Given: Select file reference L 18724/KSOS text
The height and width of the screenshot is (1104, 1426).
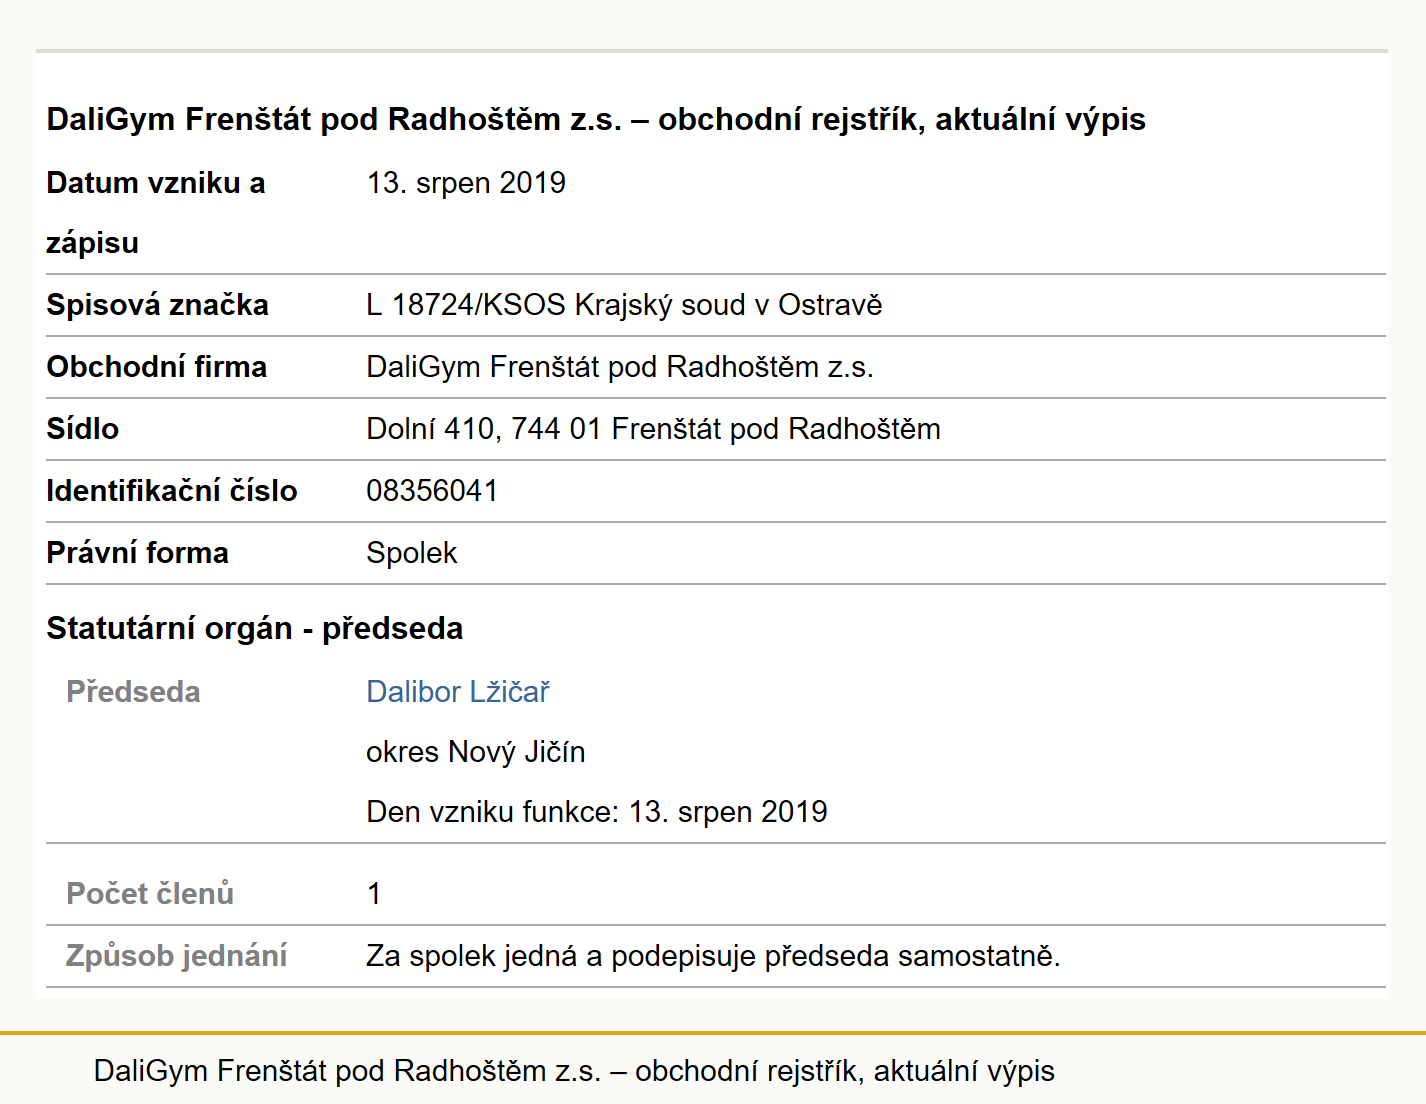Looking at the screenshot, I should 624,305.
